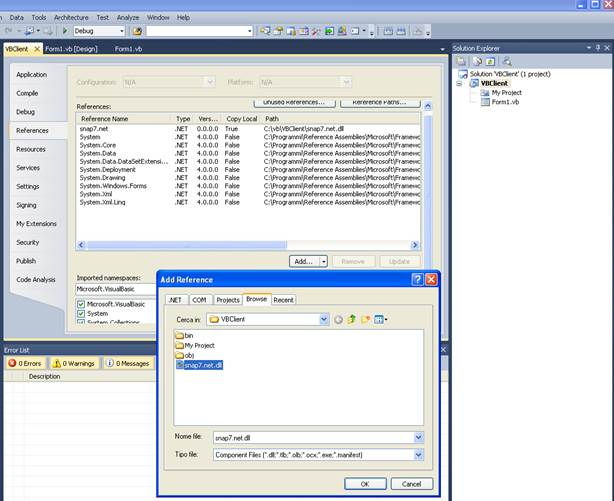Click OK in Add Reference dialog
614x501 pixels.
[365, 484]
